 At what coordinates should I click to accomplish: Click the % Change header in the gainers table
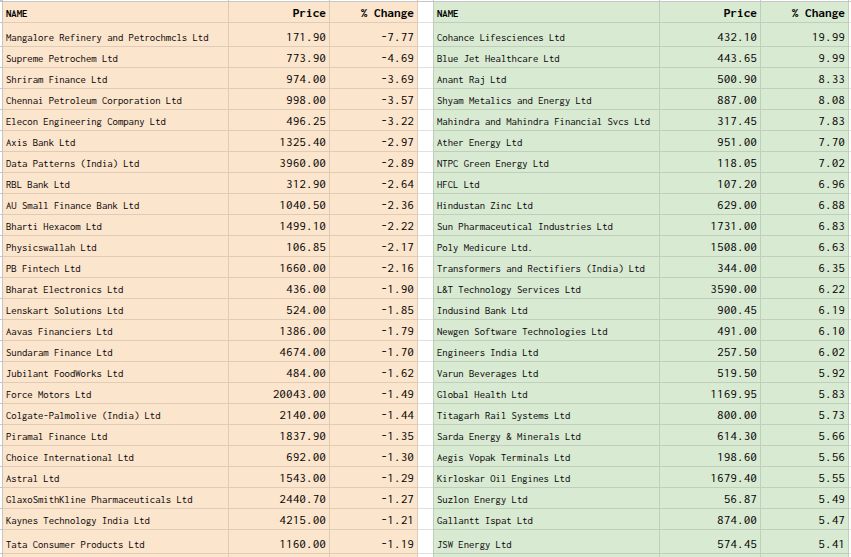(817, 13)
